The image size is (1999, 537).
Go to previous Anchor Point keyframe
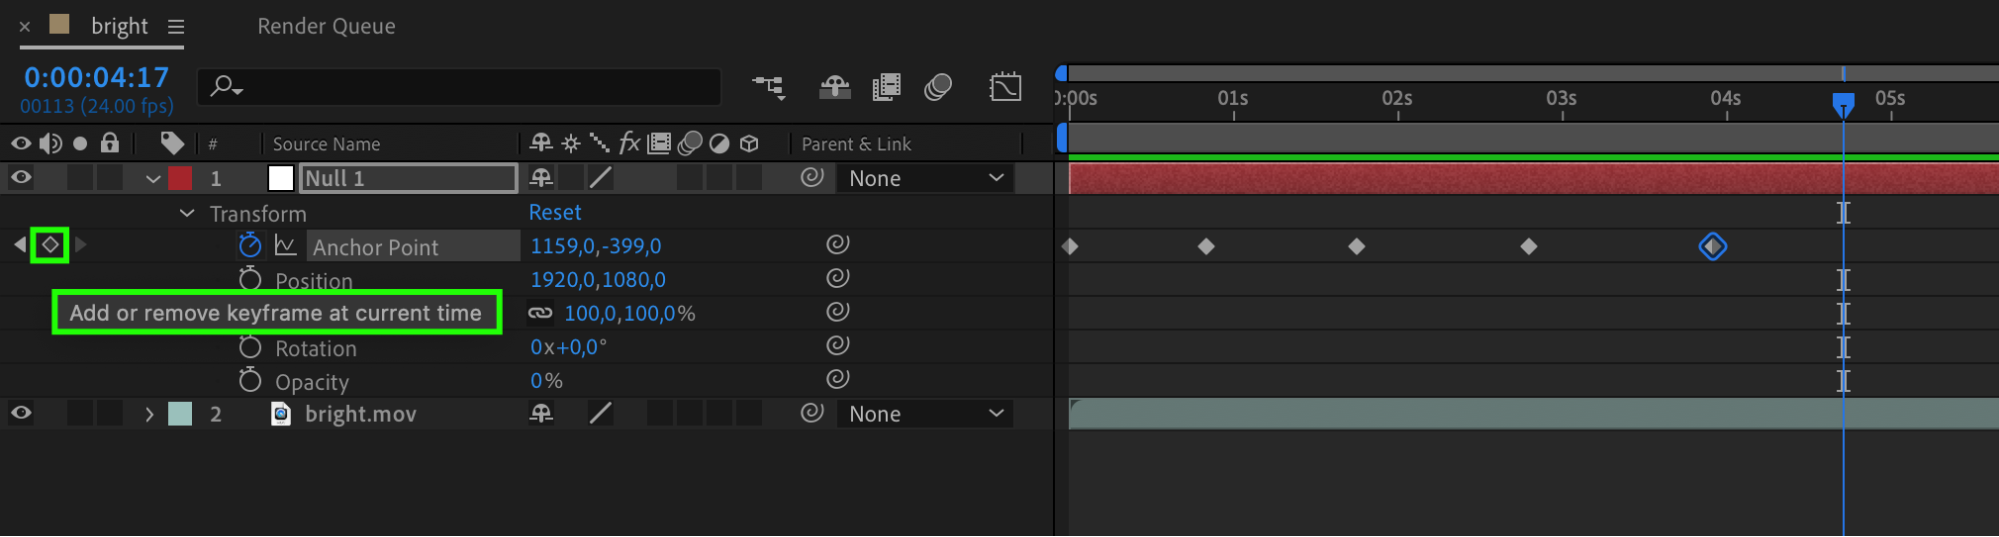(20, 245)
